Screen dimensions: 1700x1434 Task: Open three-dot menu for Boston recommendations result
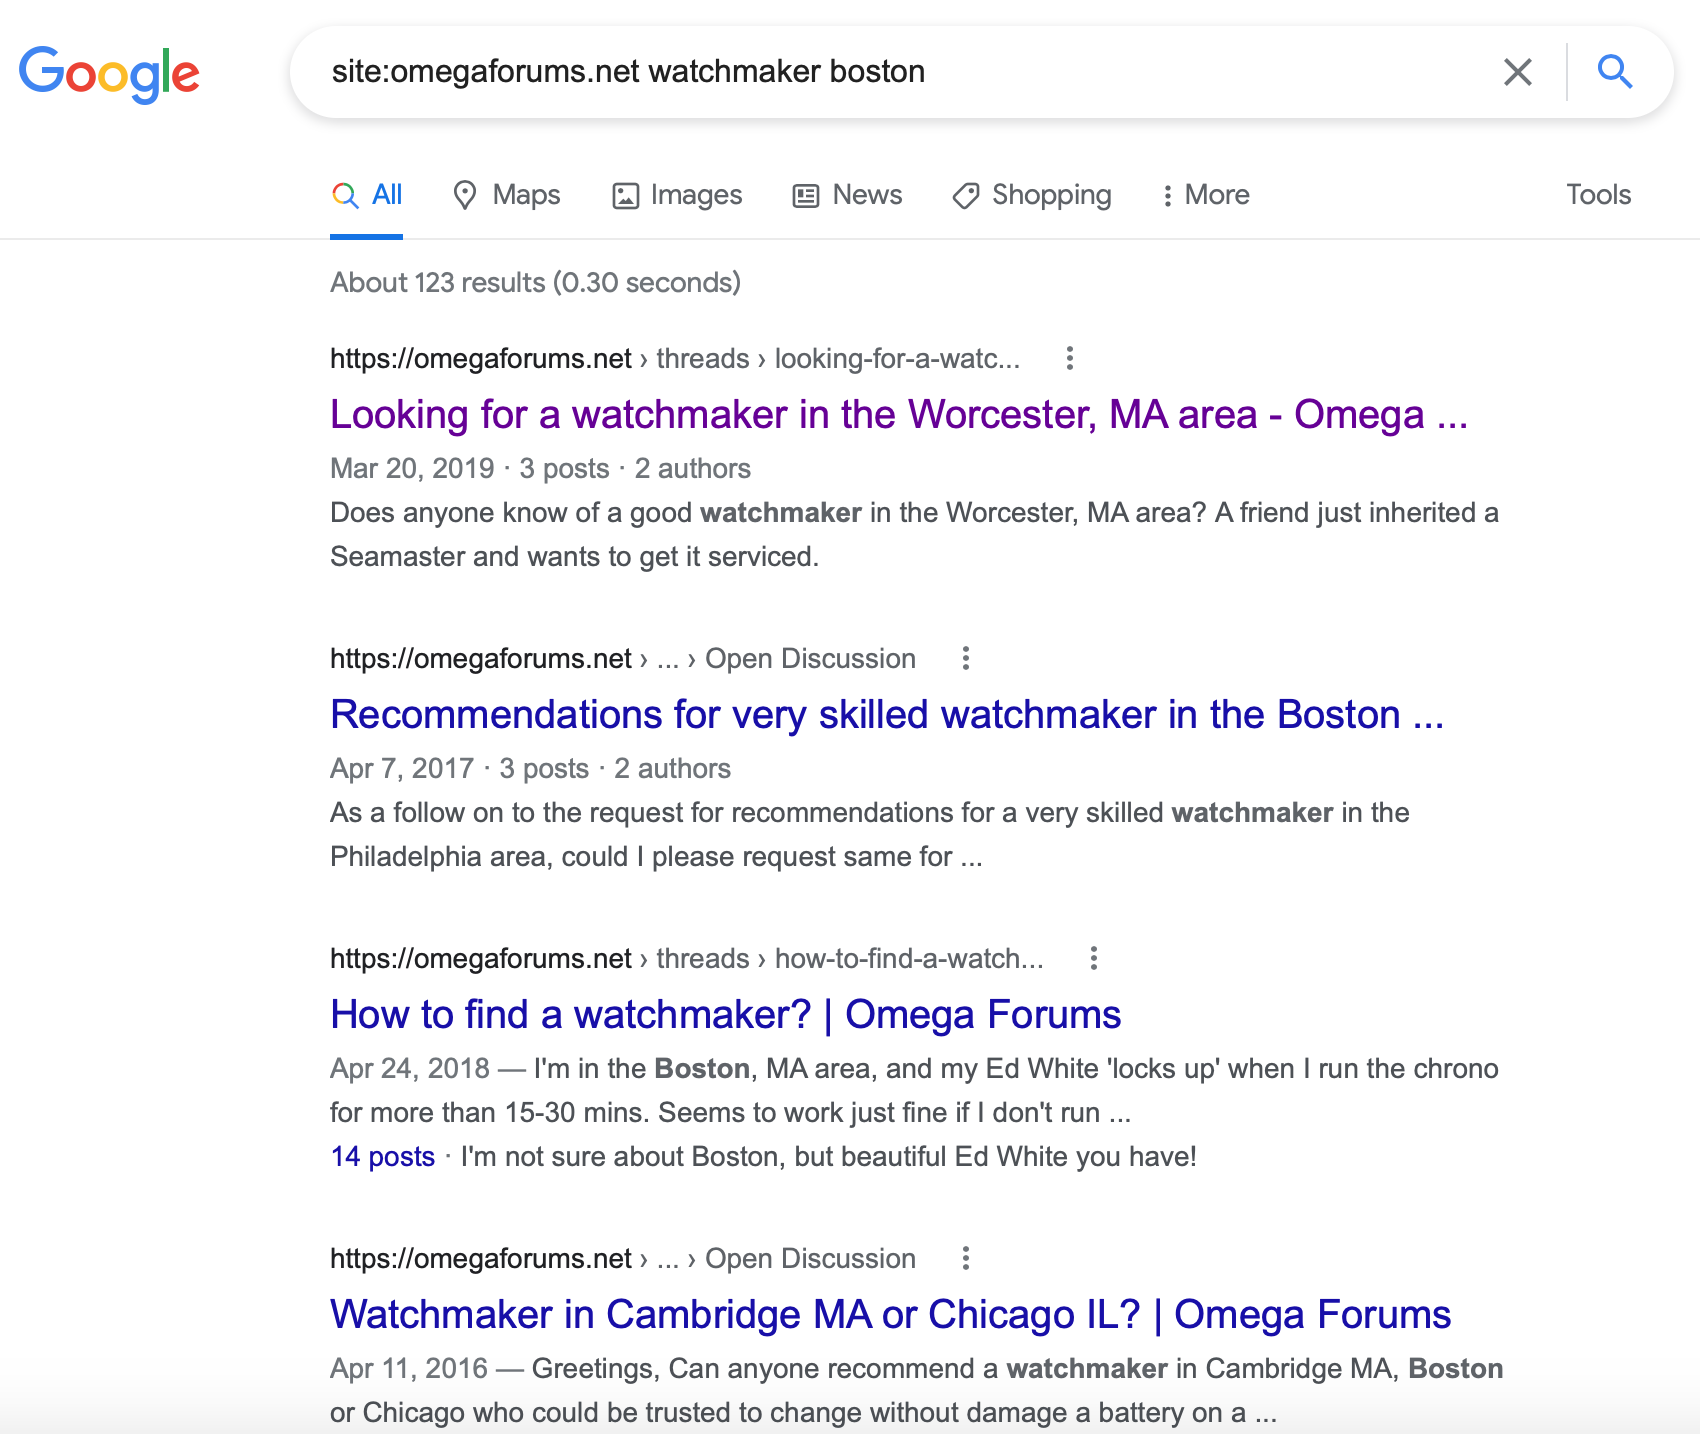point(965,658)
